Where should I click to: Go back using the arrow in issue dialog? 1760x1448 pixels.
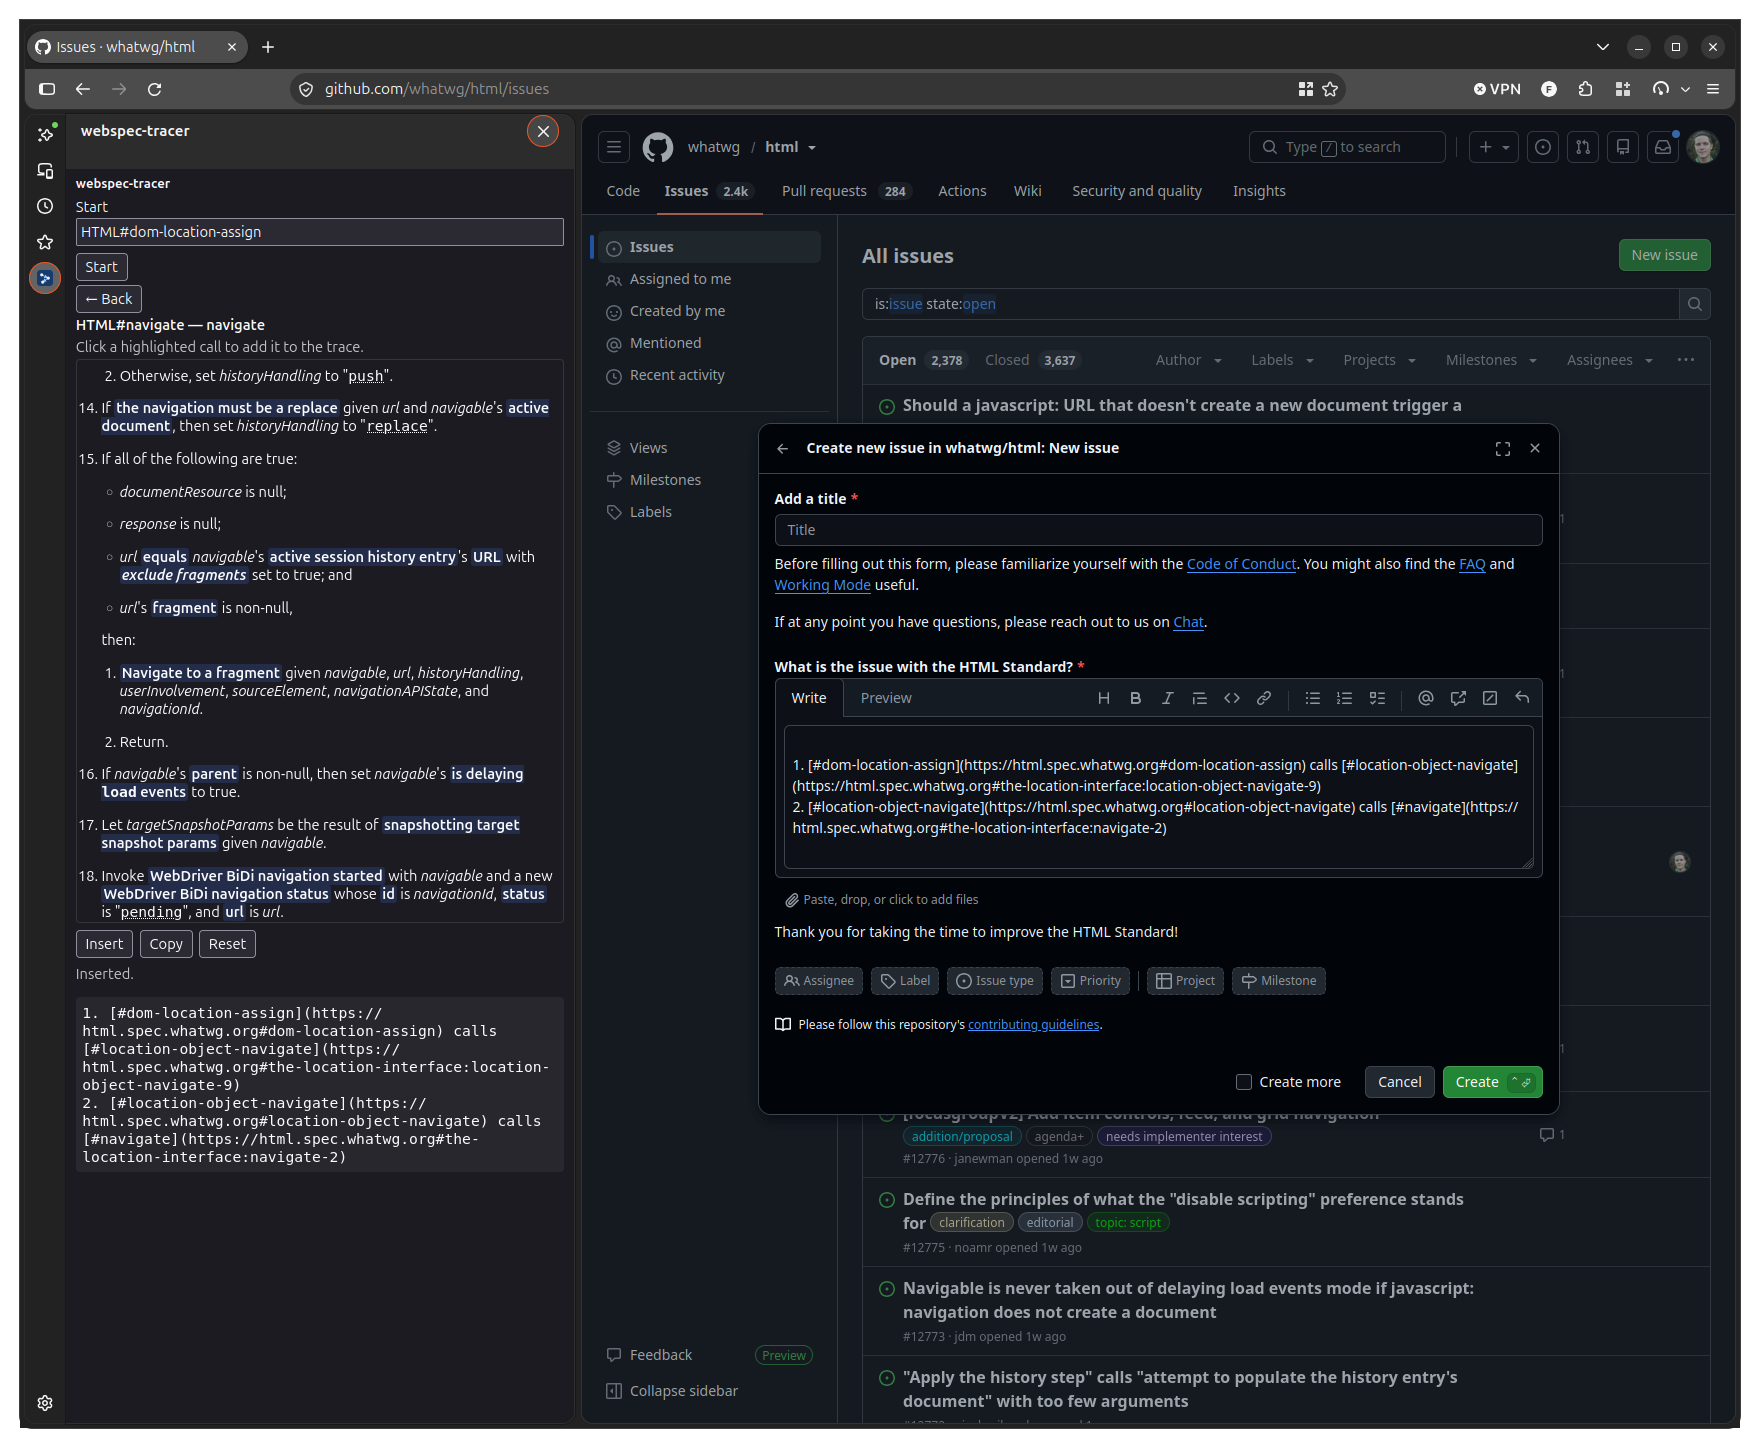click(783, 449)
